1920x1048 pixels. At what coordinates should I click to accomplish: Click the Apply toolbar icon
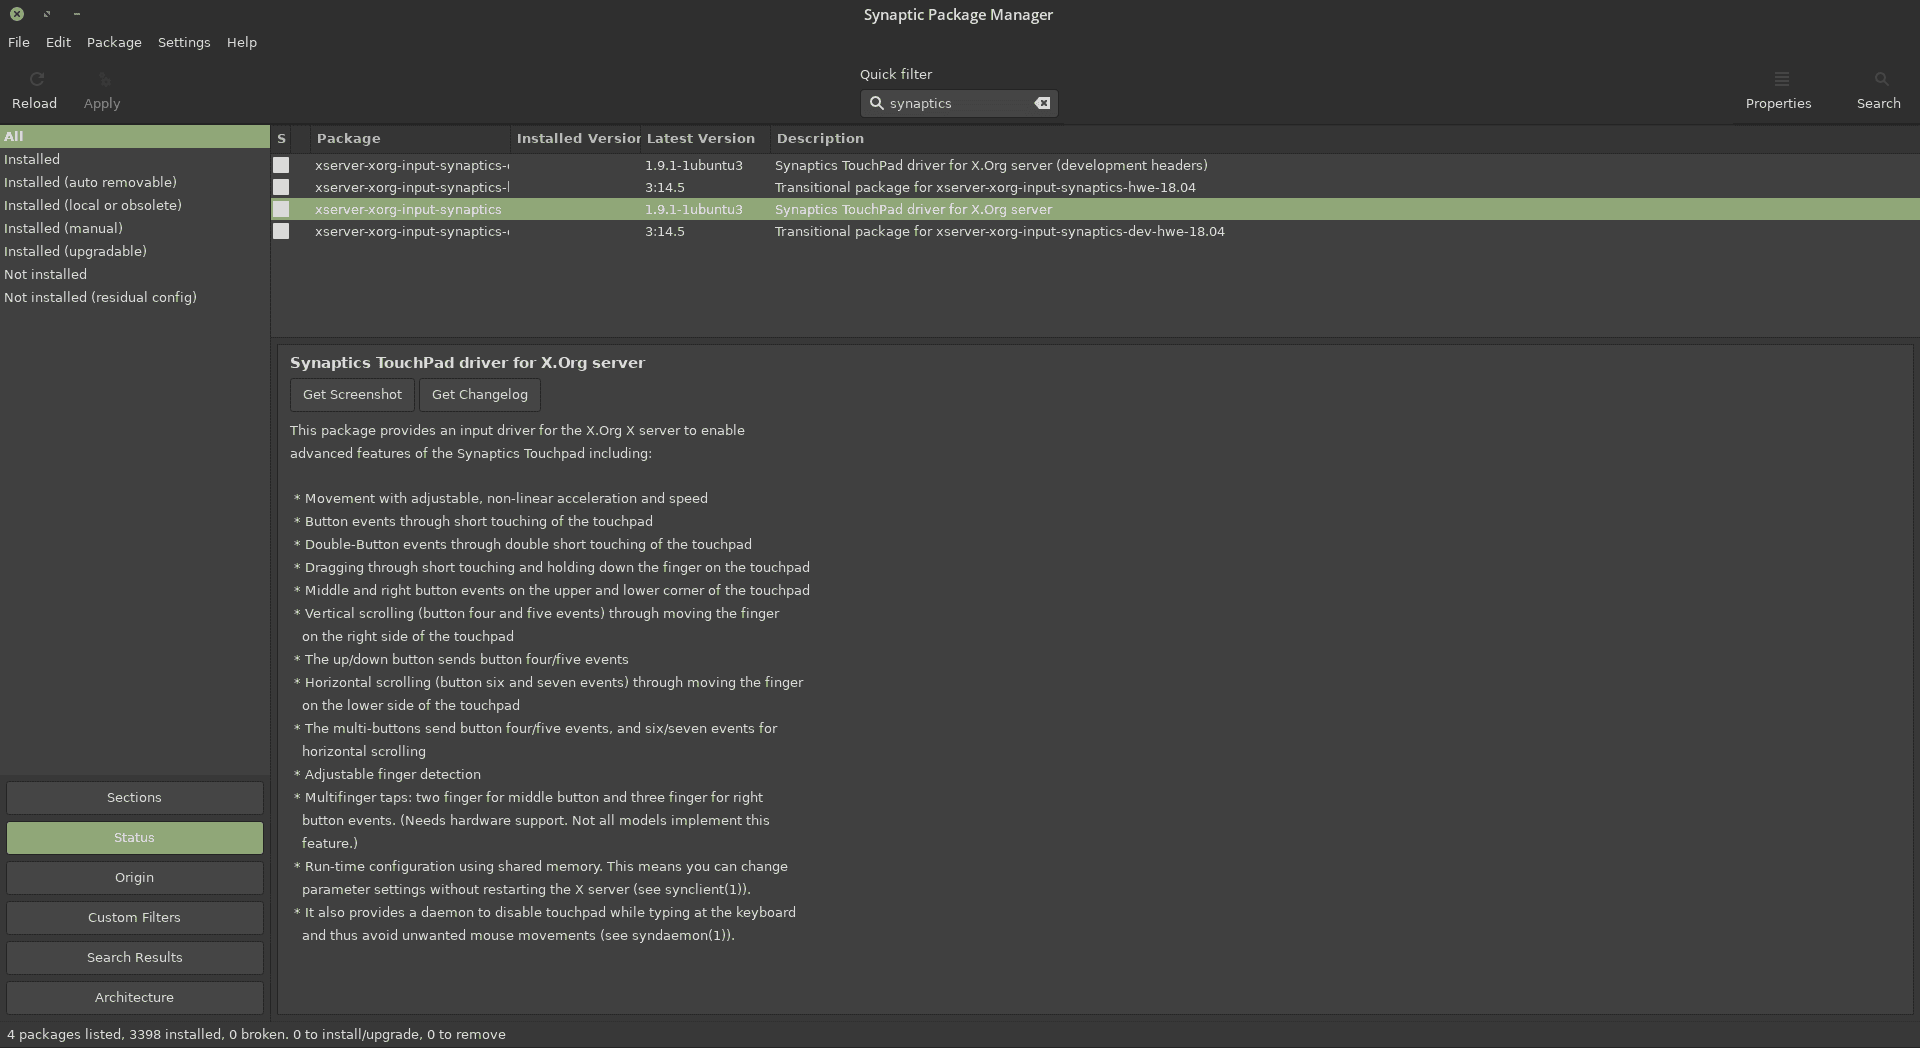103,79
